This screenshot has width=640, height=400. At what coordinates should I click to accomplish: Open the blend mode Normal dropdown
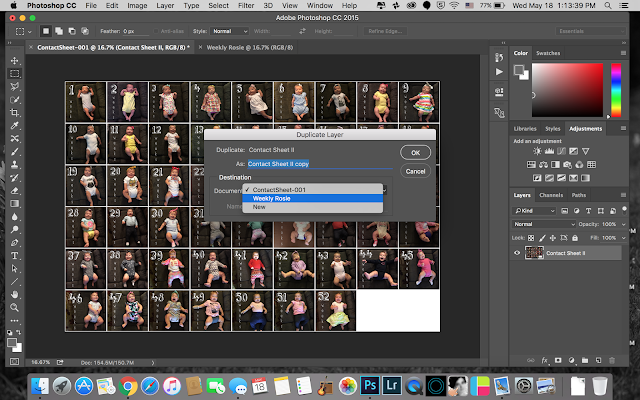click(x=544, y=224)
